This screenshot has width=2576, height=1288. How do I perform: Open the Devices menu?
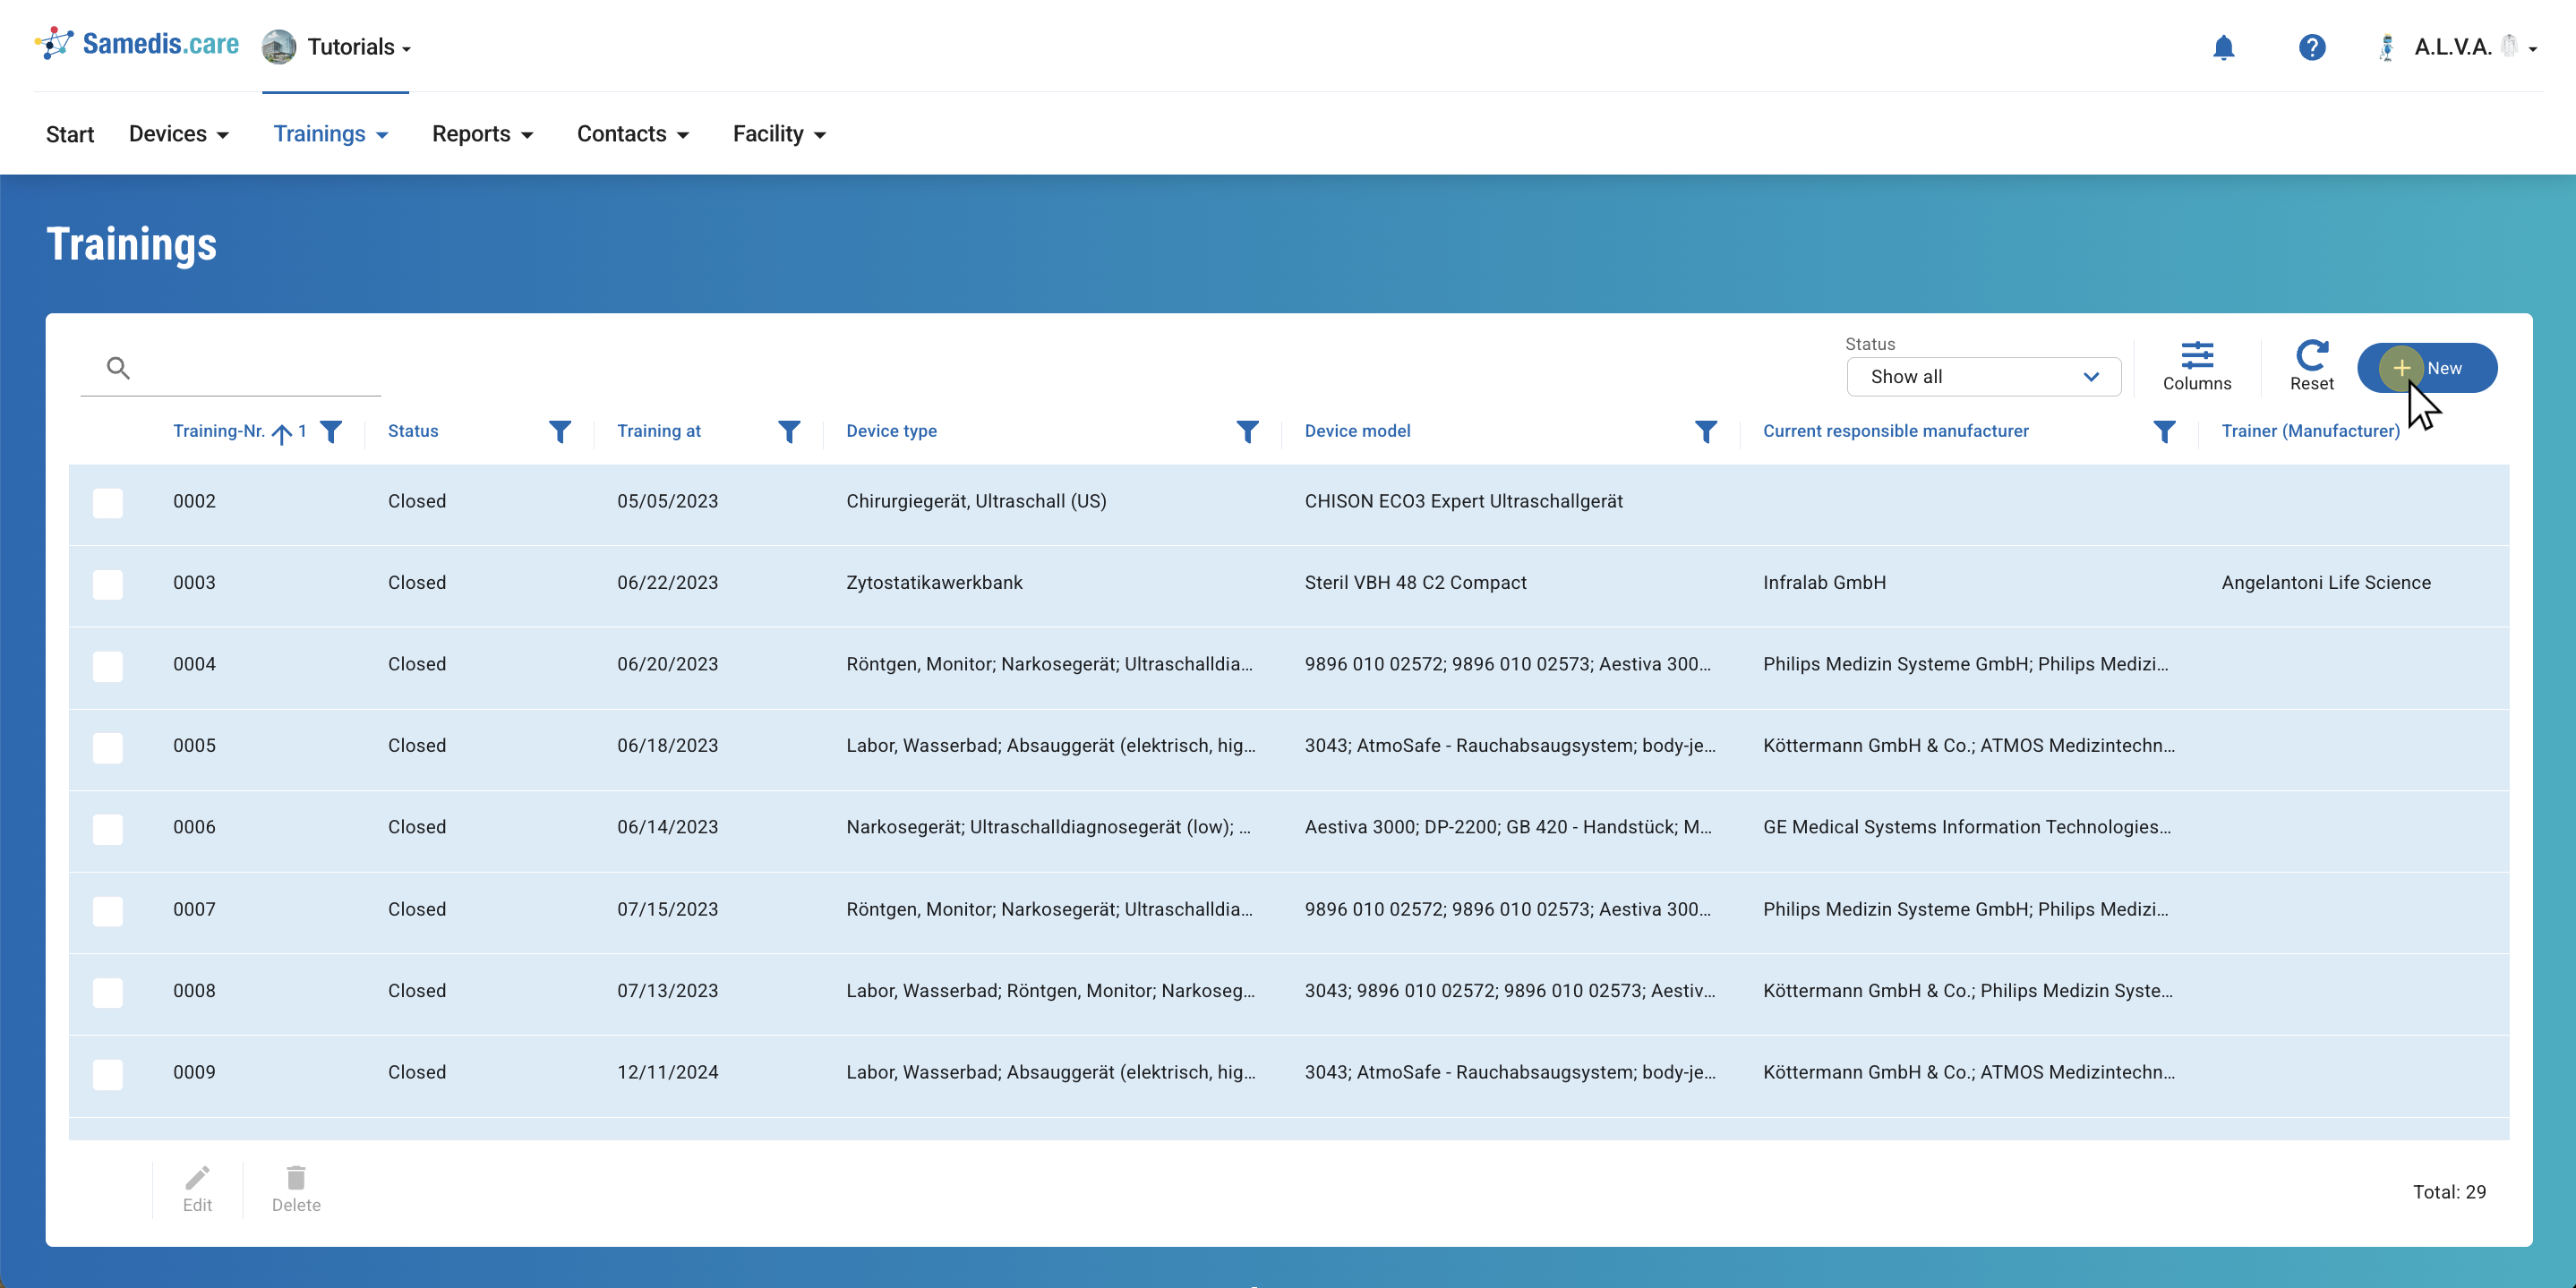[178, 134]
